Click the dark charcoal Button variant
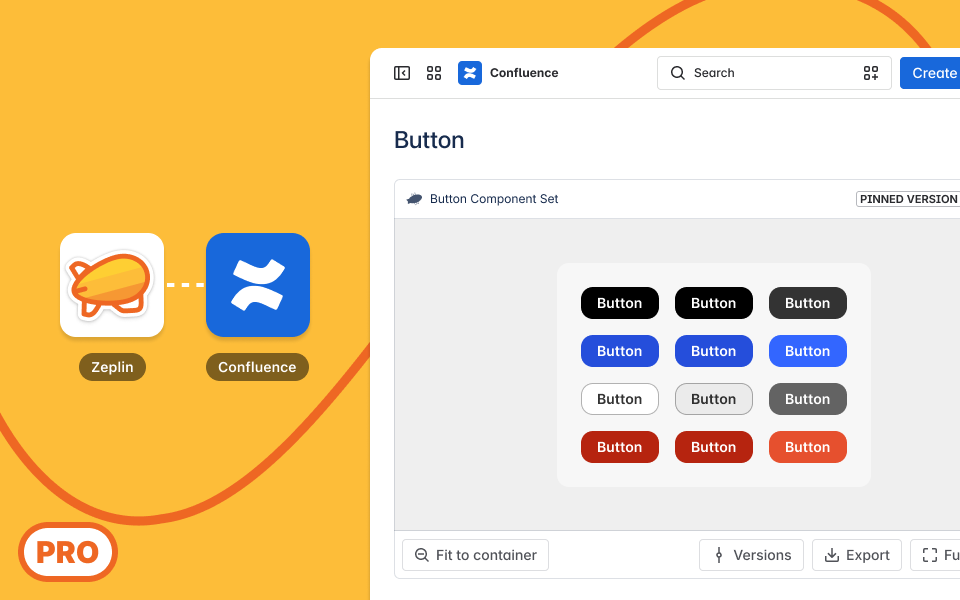The width and height of the screenshot is (960, 600). (x=808, y=303)
